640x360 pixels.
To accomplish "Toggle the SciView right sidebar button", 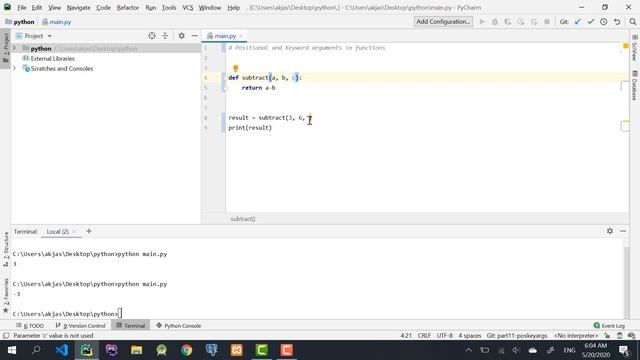I will pyautogui.click(x=634, y=48).
